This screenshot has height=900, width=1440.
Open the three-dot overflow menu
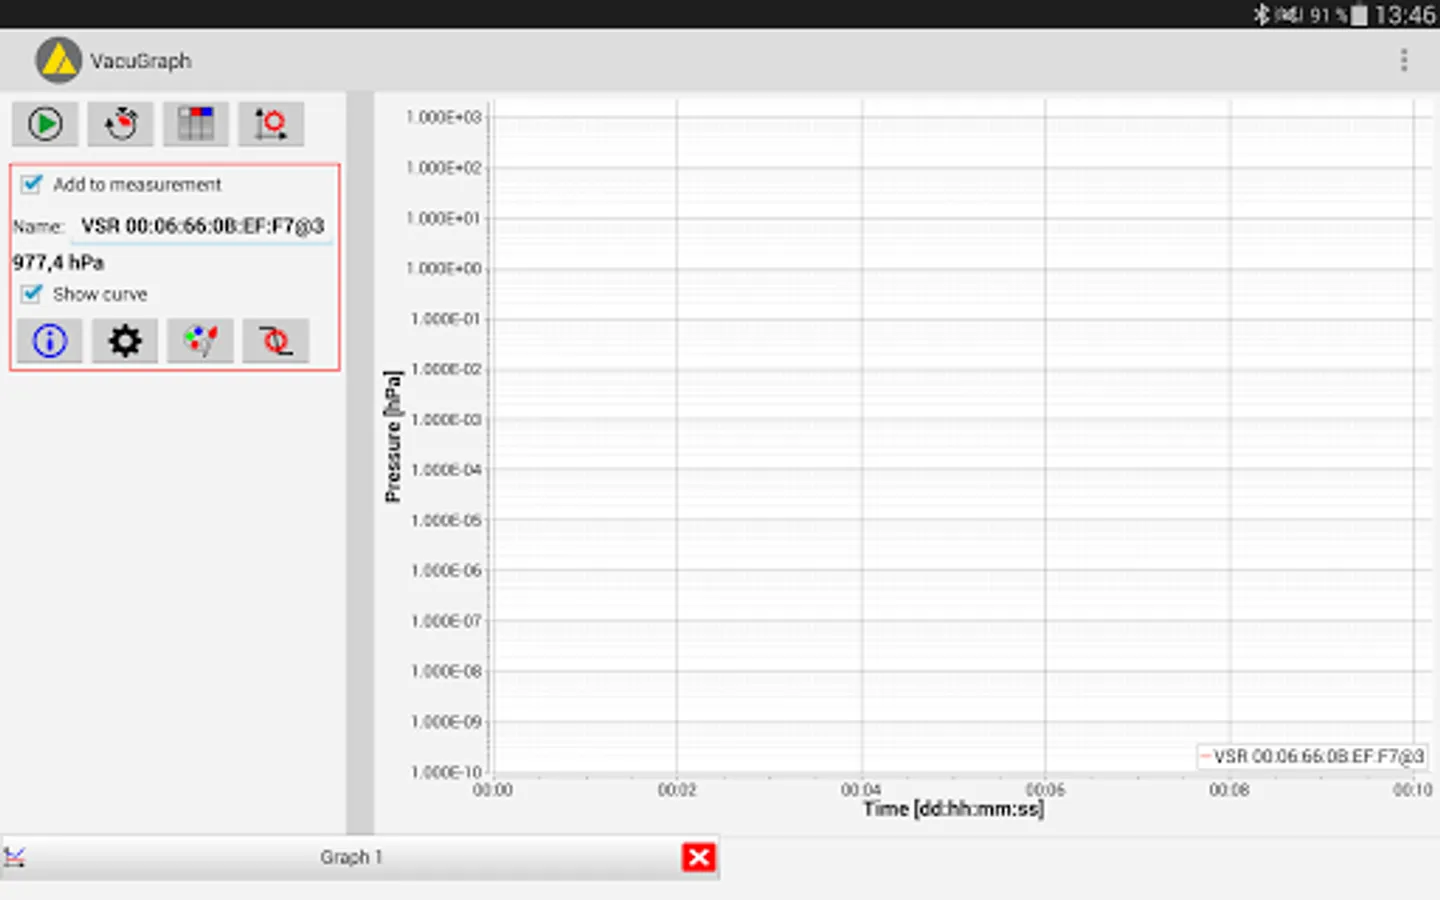pos(1404,60)
